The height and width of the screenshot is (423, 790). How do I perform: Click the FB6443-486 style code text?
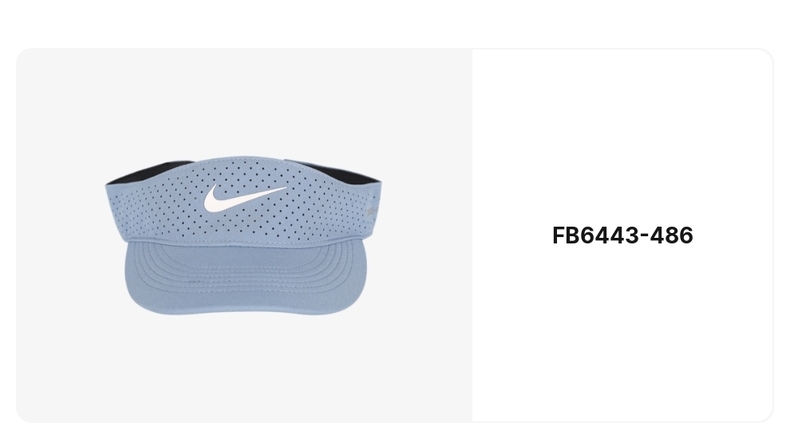click(x=623, y=235)
